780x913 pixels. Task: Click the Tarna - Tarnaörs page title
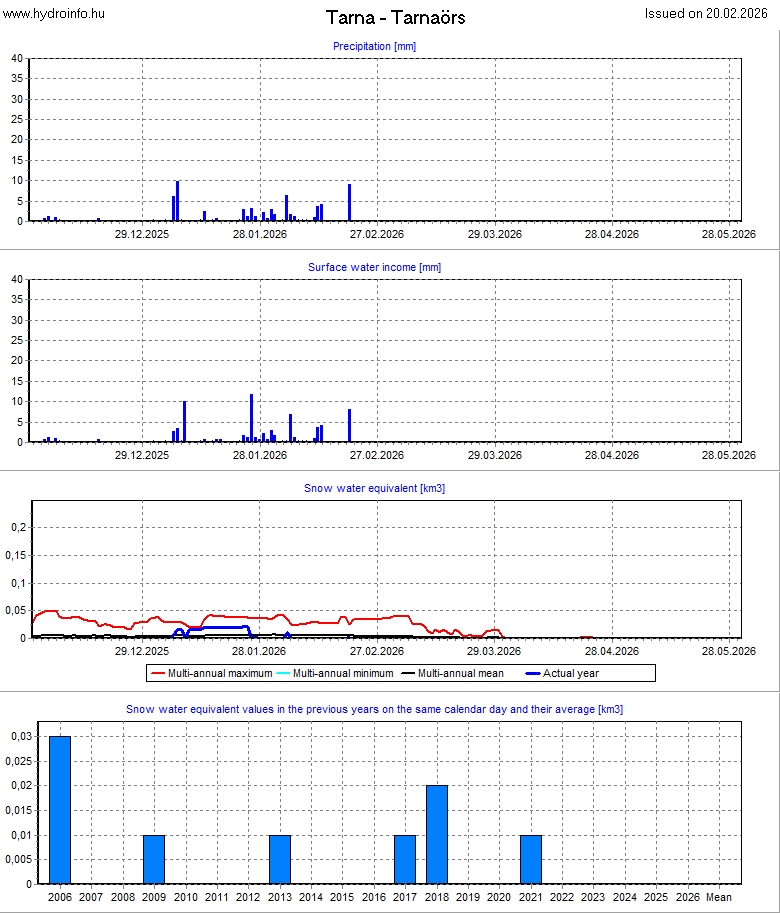point(395,18)
